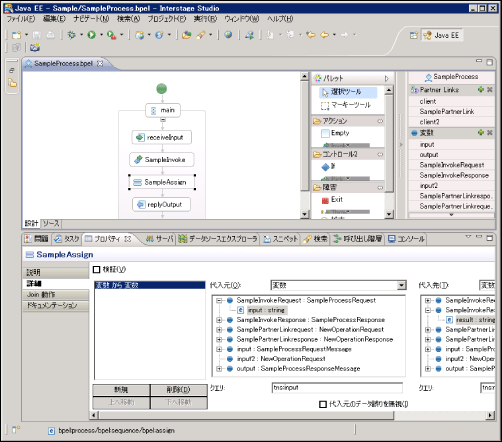Collapse the main sequence minus toggle
This screenshot has height=442, width=502.
pos(163,120)
